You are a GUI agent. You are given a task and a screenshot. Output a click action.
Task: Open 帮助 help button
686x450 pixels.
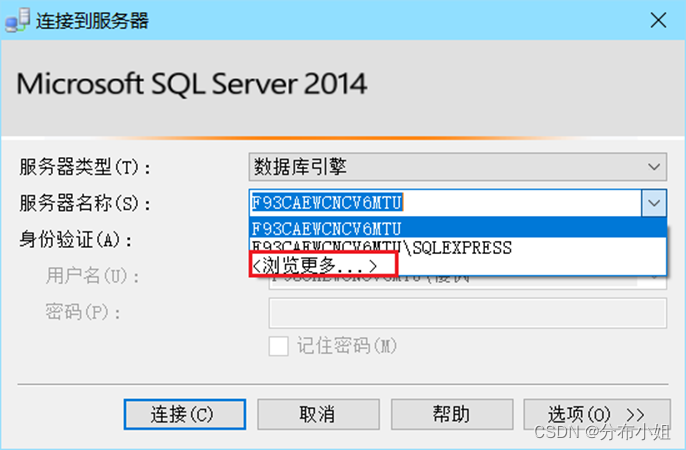[x=452, y=414]
